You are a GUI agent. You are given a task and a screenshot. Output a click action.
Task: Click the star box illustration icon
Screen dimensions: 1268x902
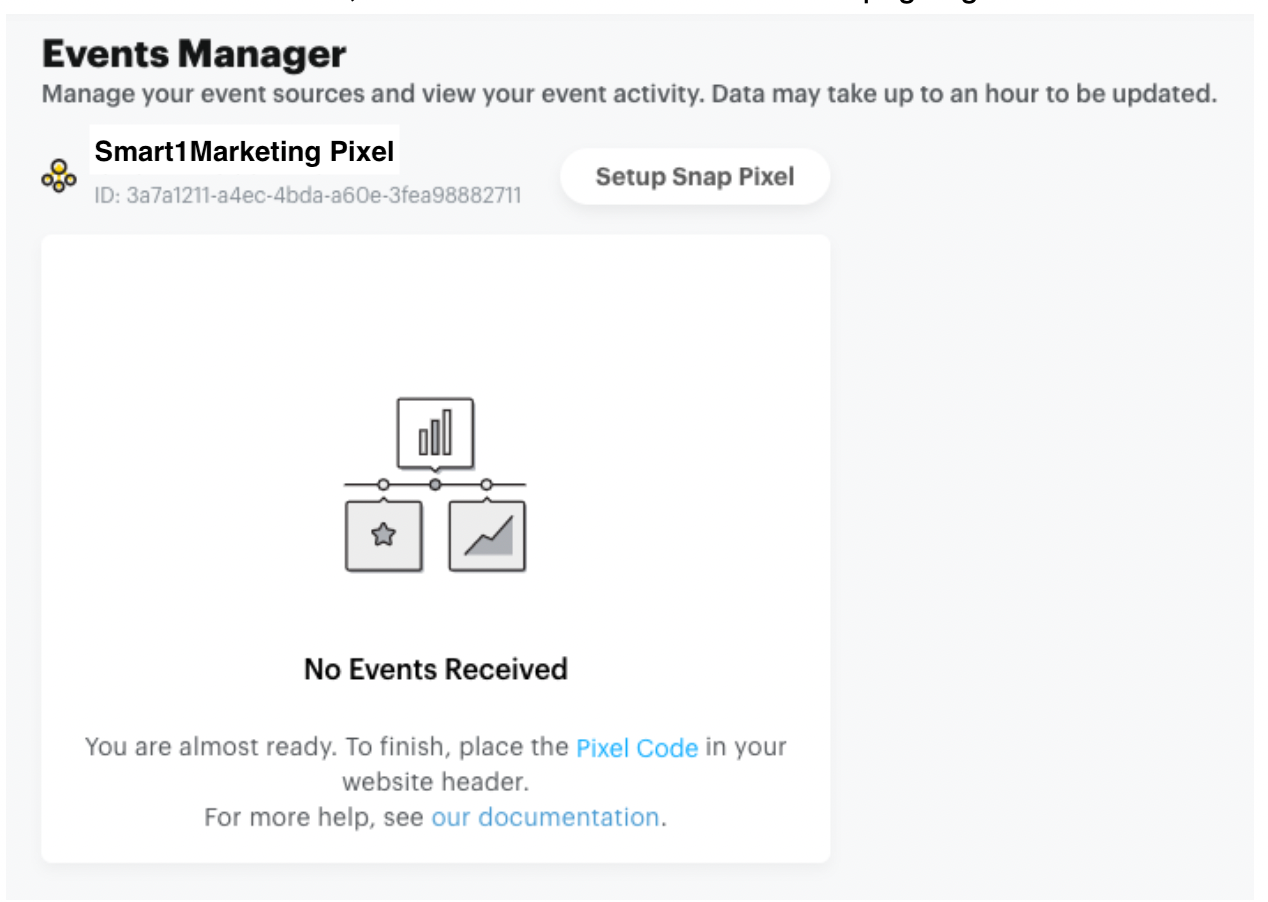pos(383,536)
